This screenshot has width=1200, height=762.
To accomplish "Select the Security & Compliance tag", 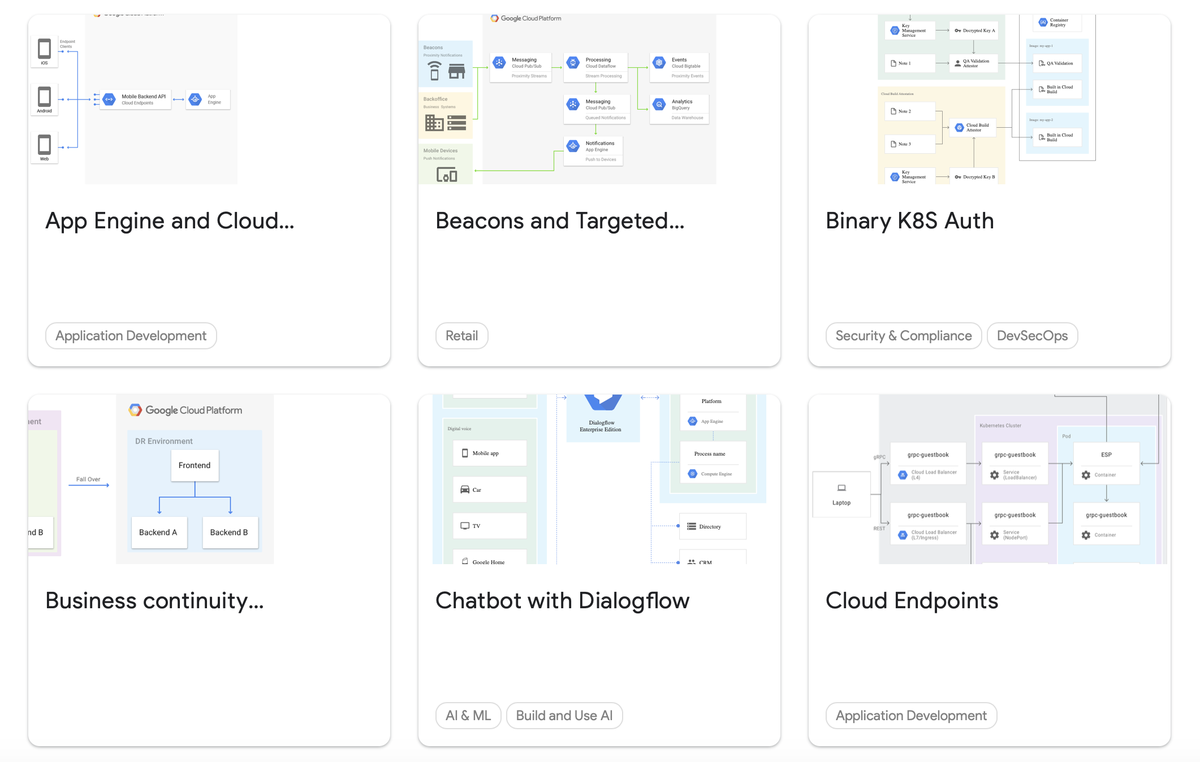I will click(904, 336).
